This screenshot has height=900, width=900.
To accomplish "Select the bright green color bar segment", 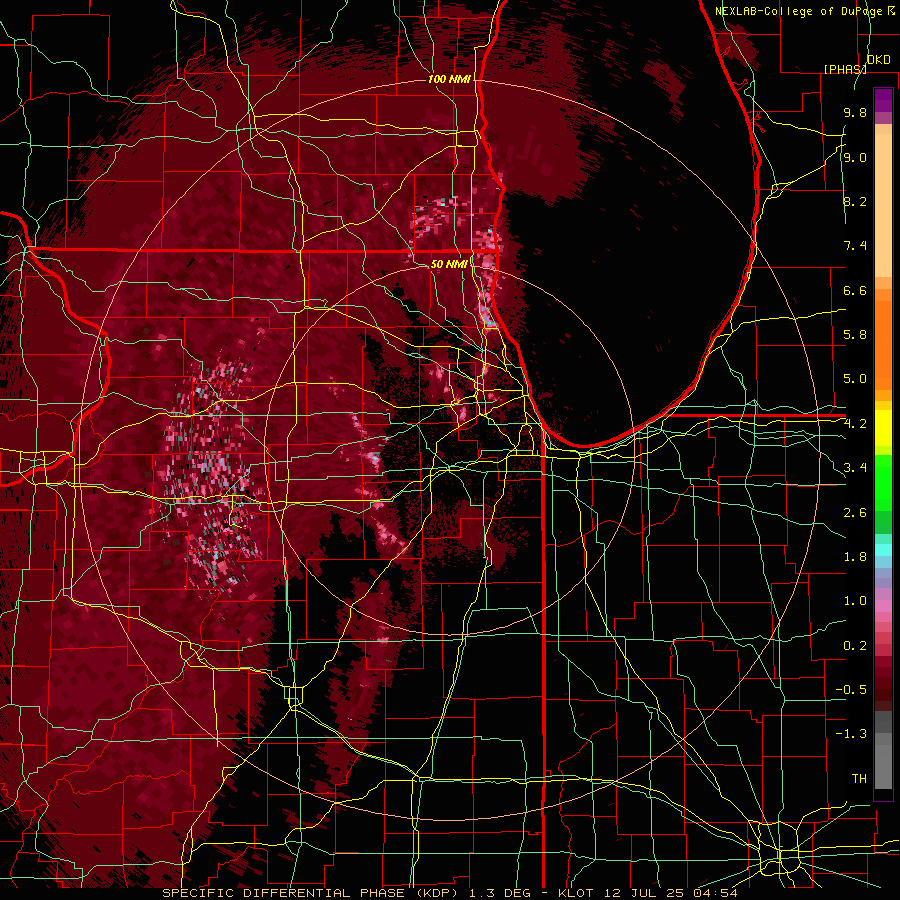I will [x=883, y=482].
